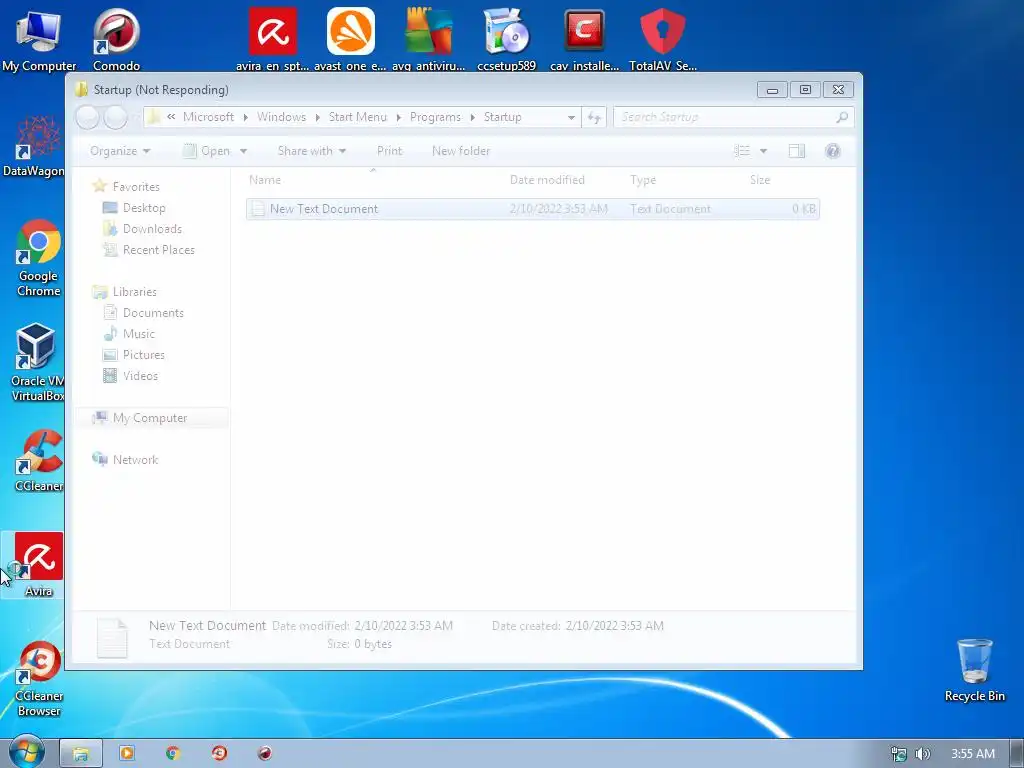Open the network tray icon

point(899,754)
